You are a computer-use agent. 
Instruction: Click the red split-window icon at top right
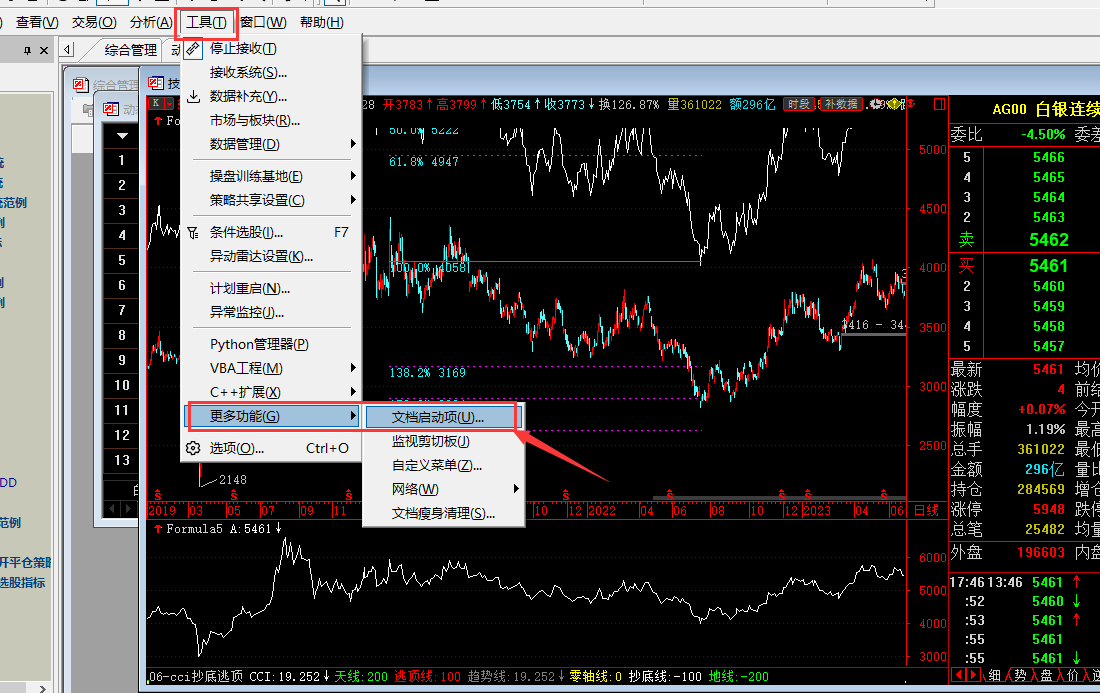coord(939,104)
